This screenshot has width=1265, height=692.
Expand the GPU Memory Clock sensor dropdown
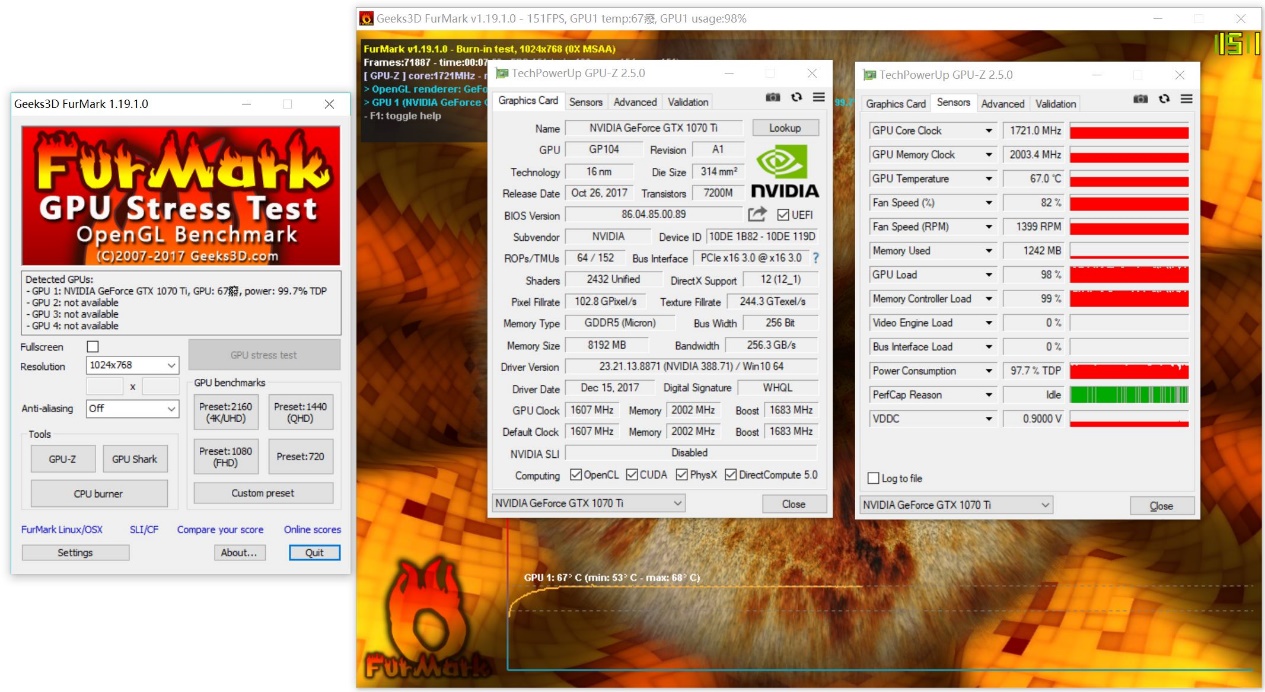coord(989,155)
